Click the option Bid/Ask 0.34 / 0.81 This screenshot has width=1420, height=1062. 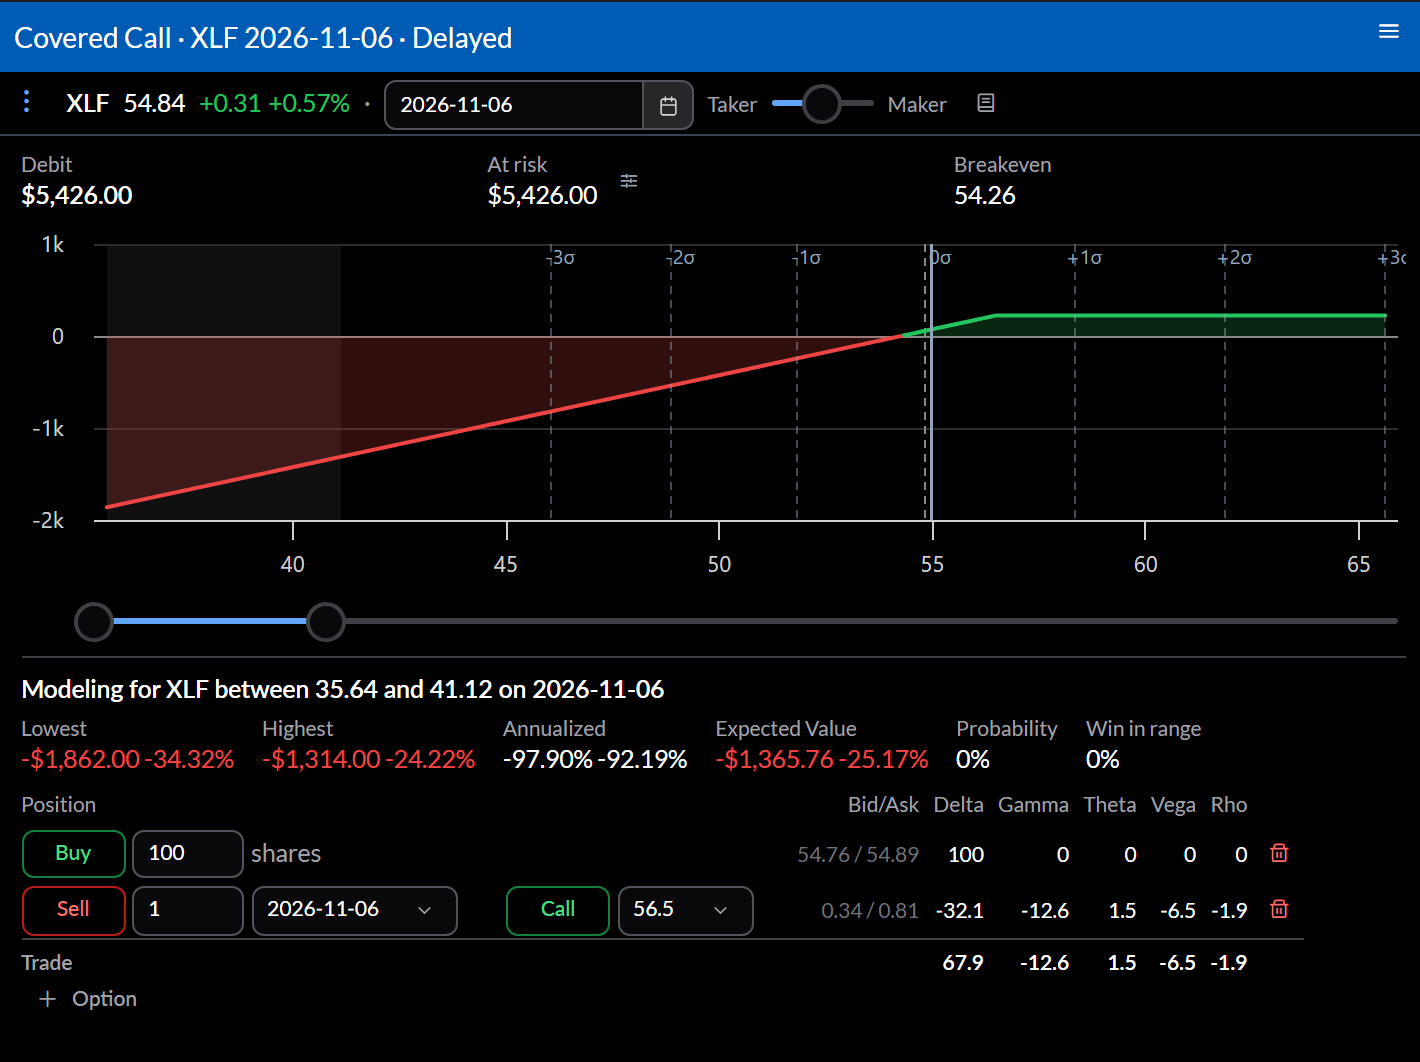pos(870,910)
